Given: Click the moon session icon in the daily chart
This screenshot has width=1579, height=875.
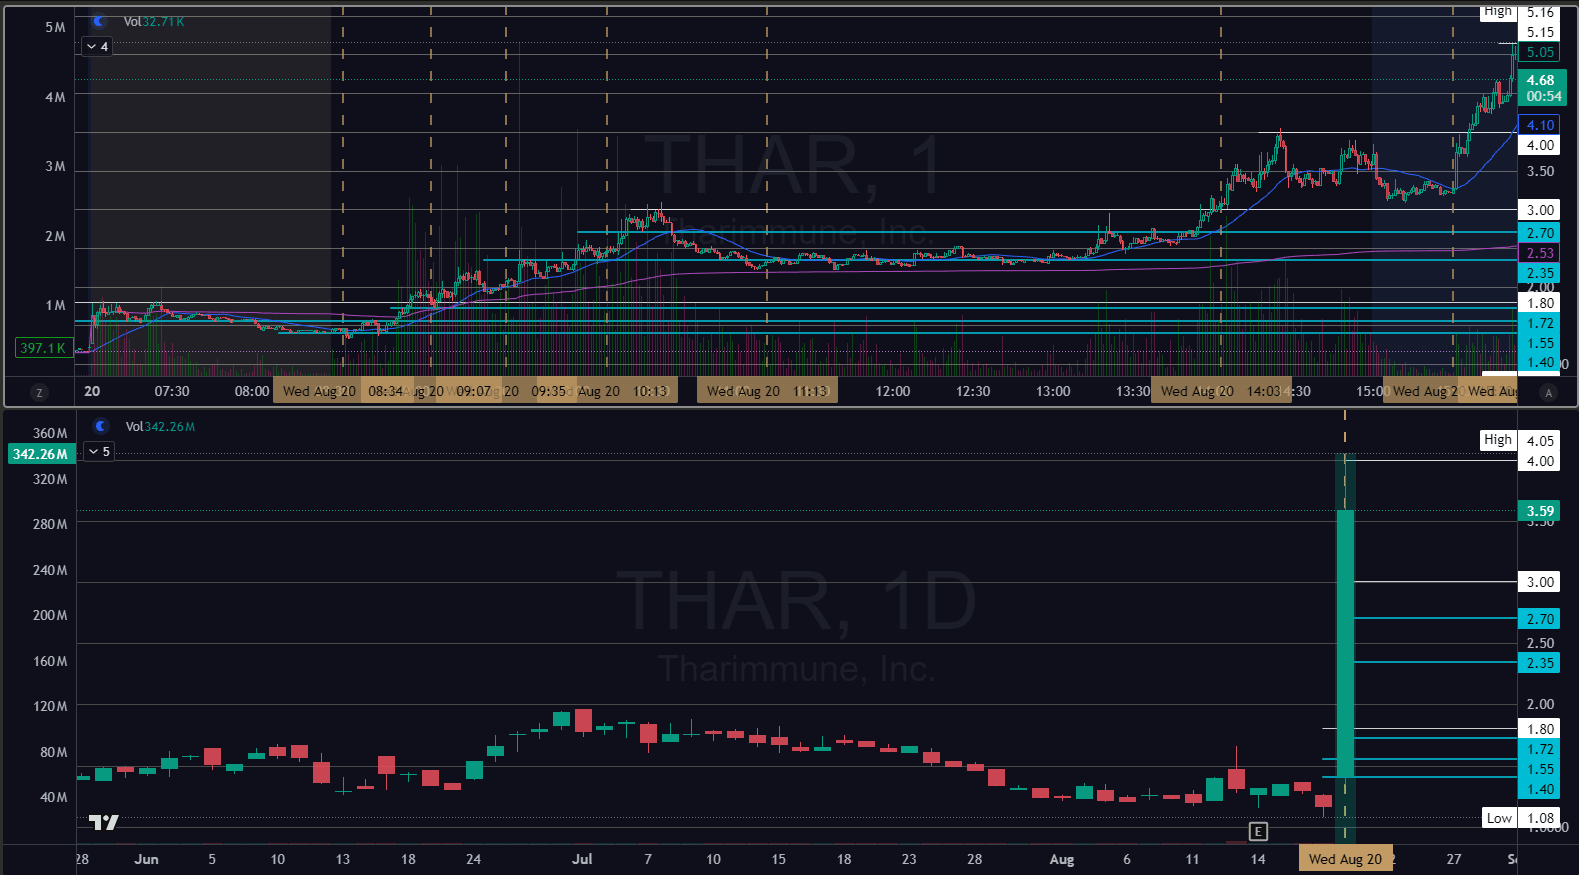Looking at the screenshot, I should click(x=101, y=426).
